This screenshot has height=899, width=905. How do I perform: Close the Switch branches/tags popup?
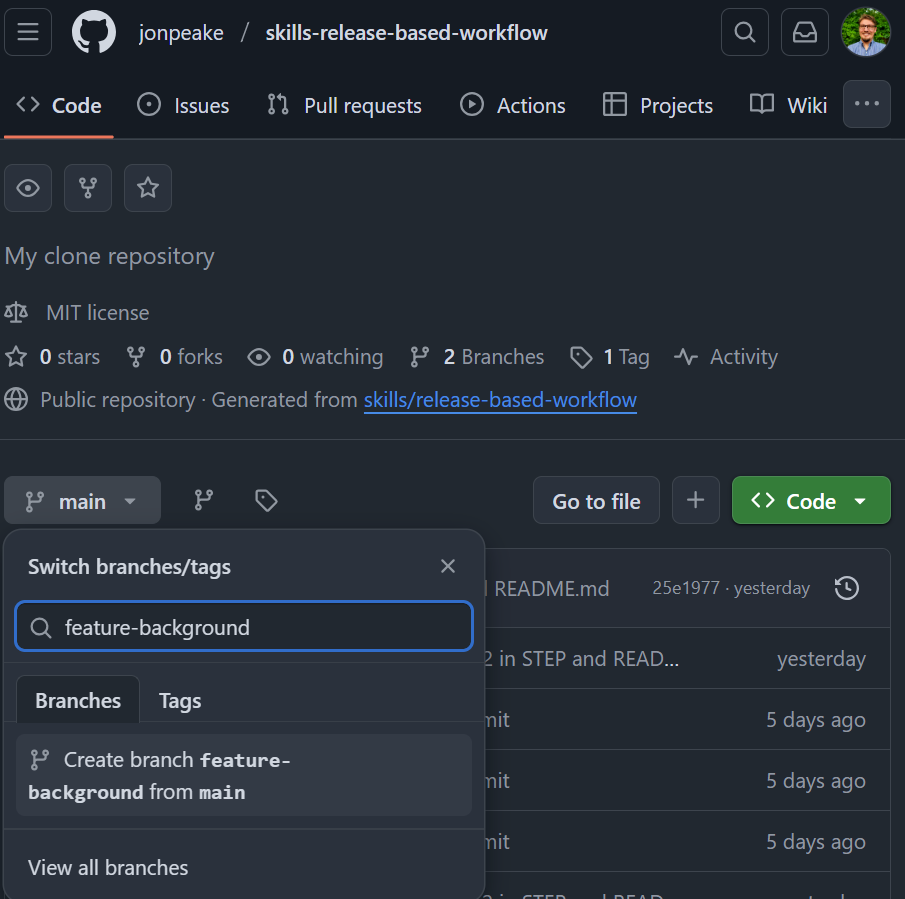point(448,566)
